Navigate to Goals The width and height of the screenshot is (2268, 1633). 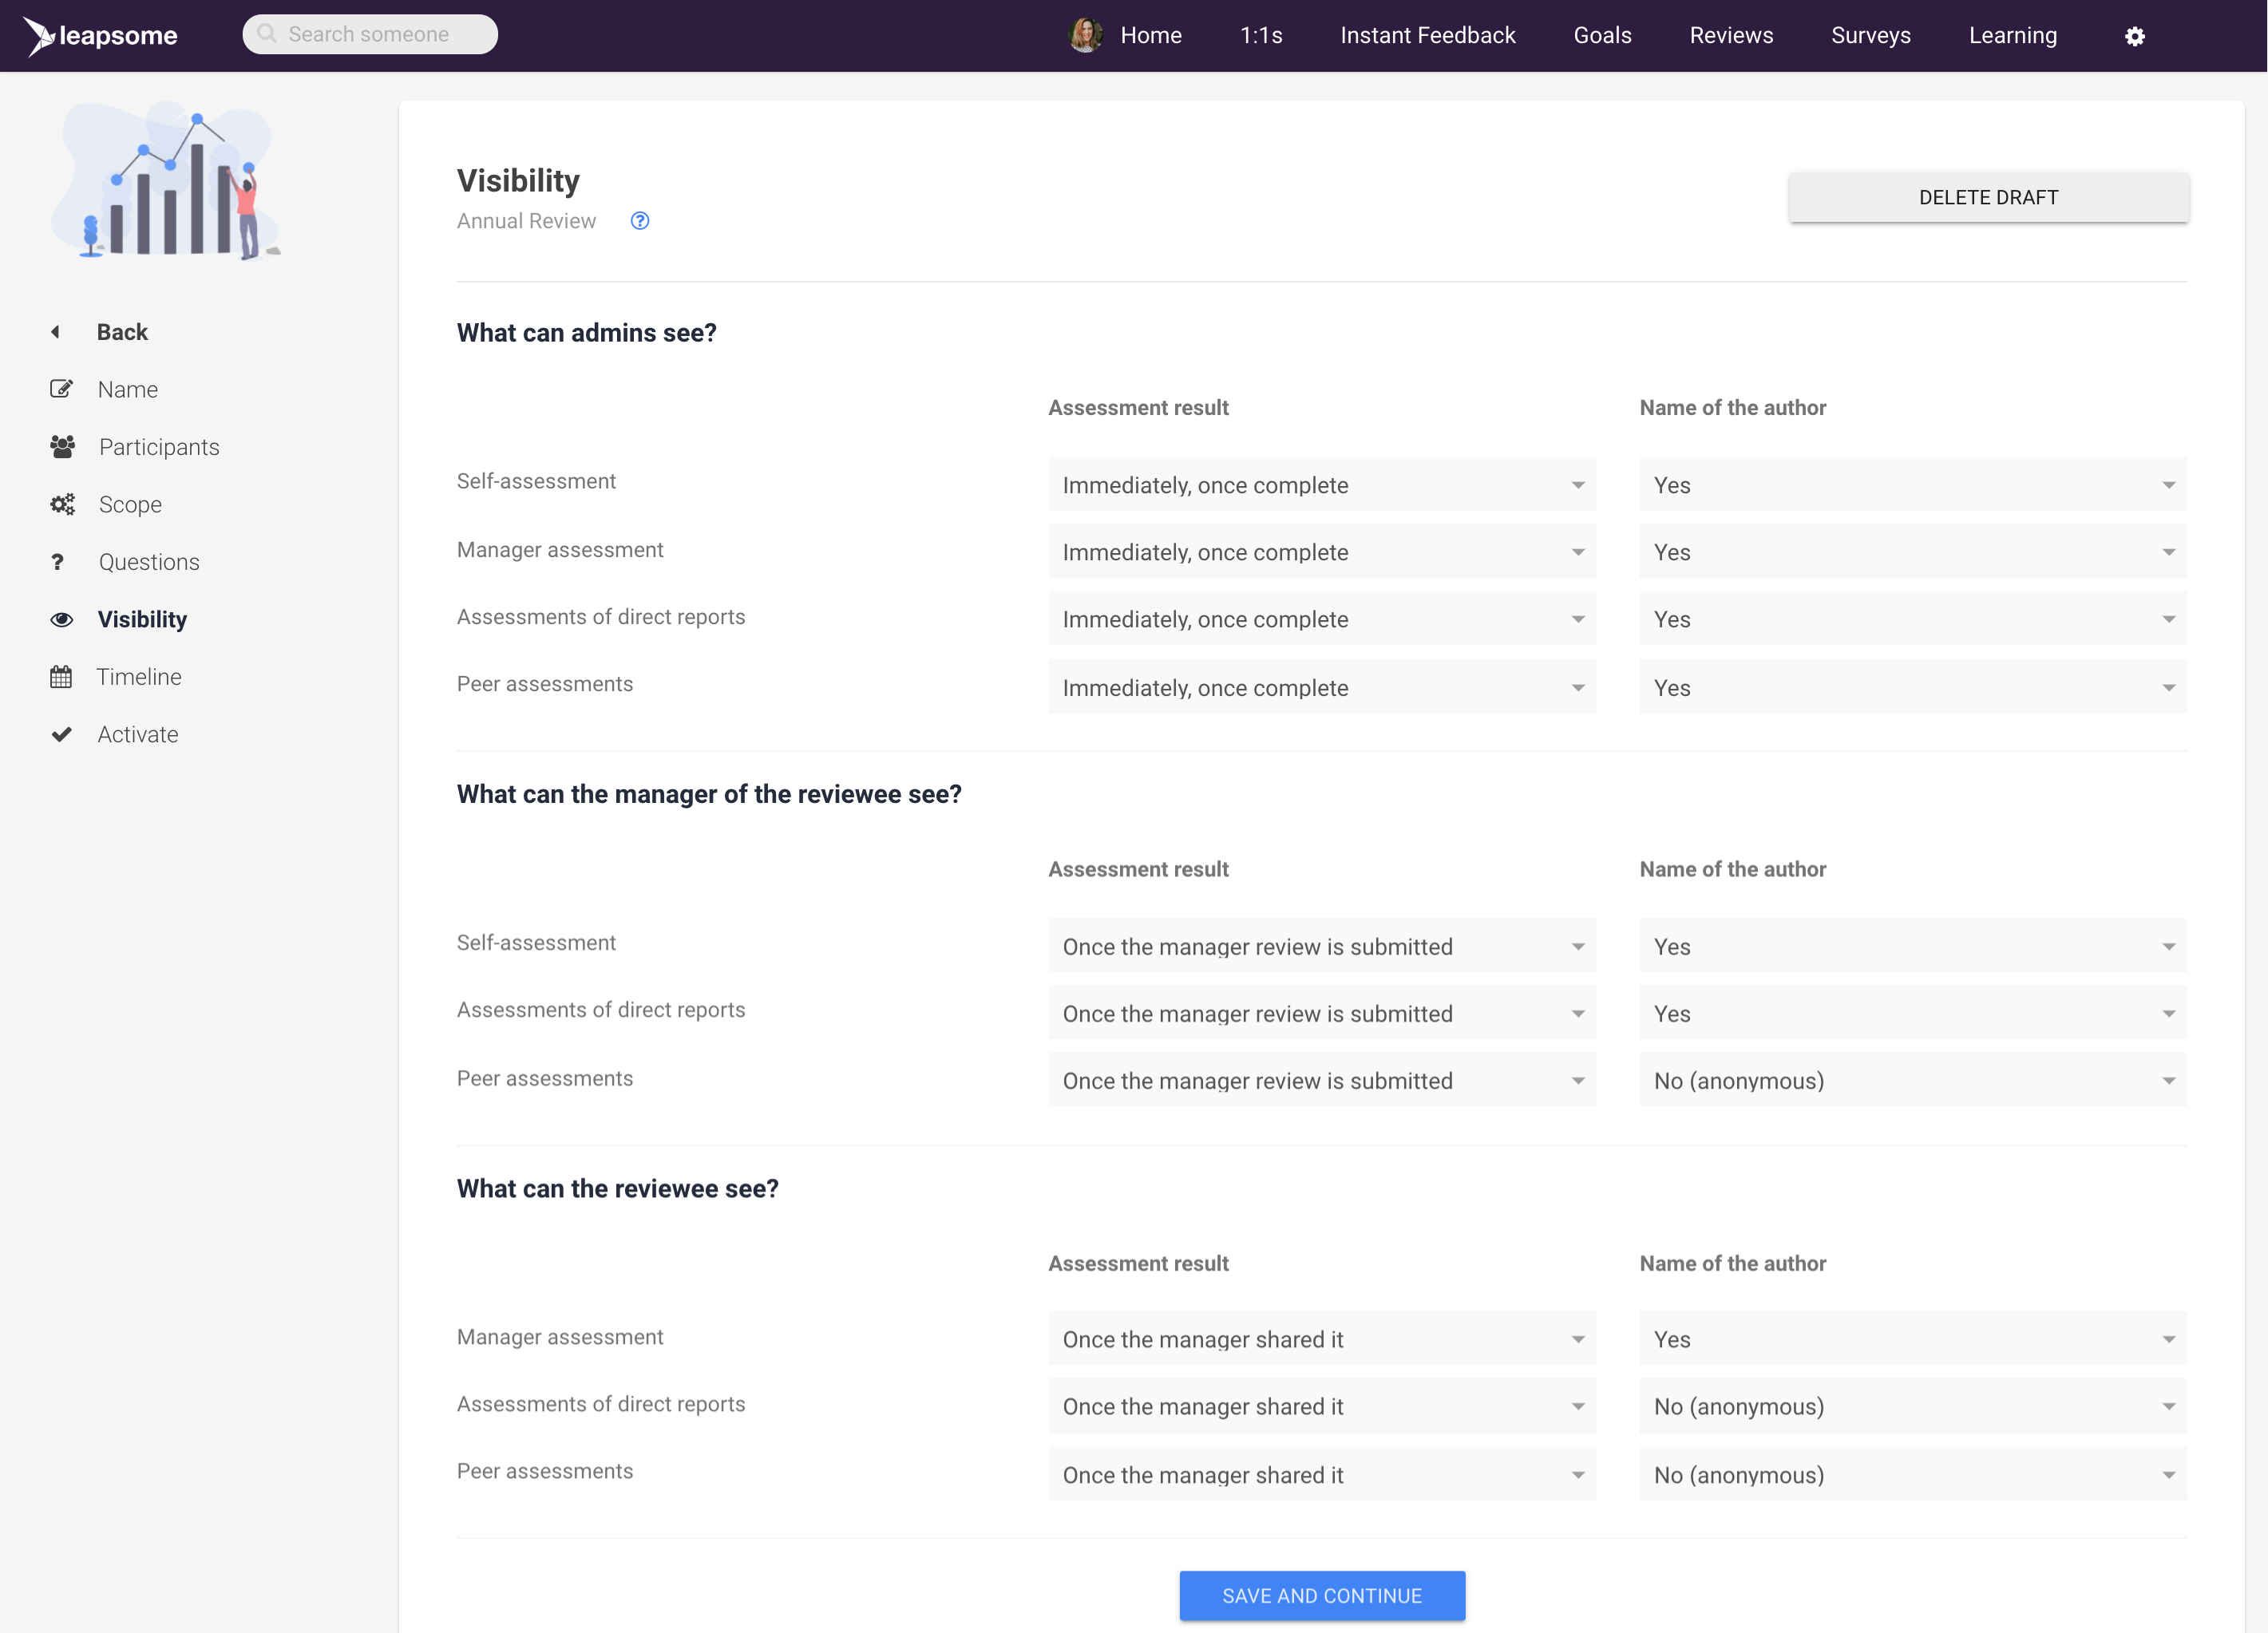click(x=1602, y=36)
